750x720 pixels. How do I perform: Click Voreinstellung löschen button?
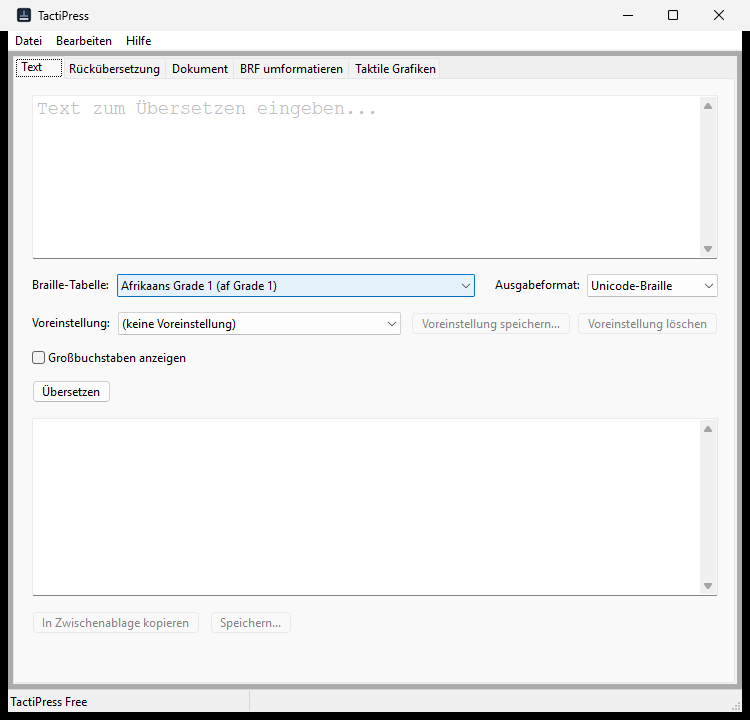[x=647, y=324]
